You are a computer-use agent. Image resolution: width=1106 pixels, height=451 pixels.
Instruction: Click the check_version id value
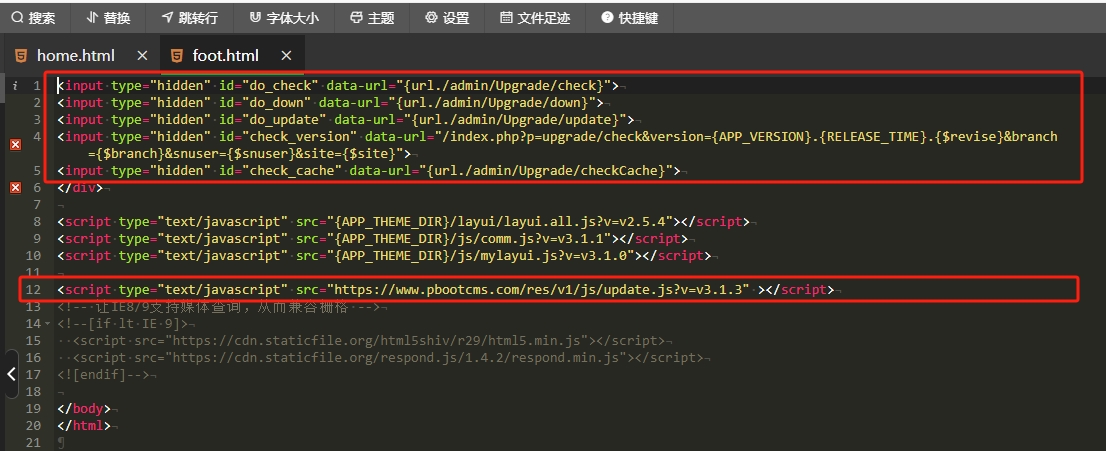tap(300, 136)
